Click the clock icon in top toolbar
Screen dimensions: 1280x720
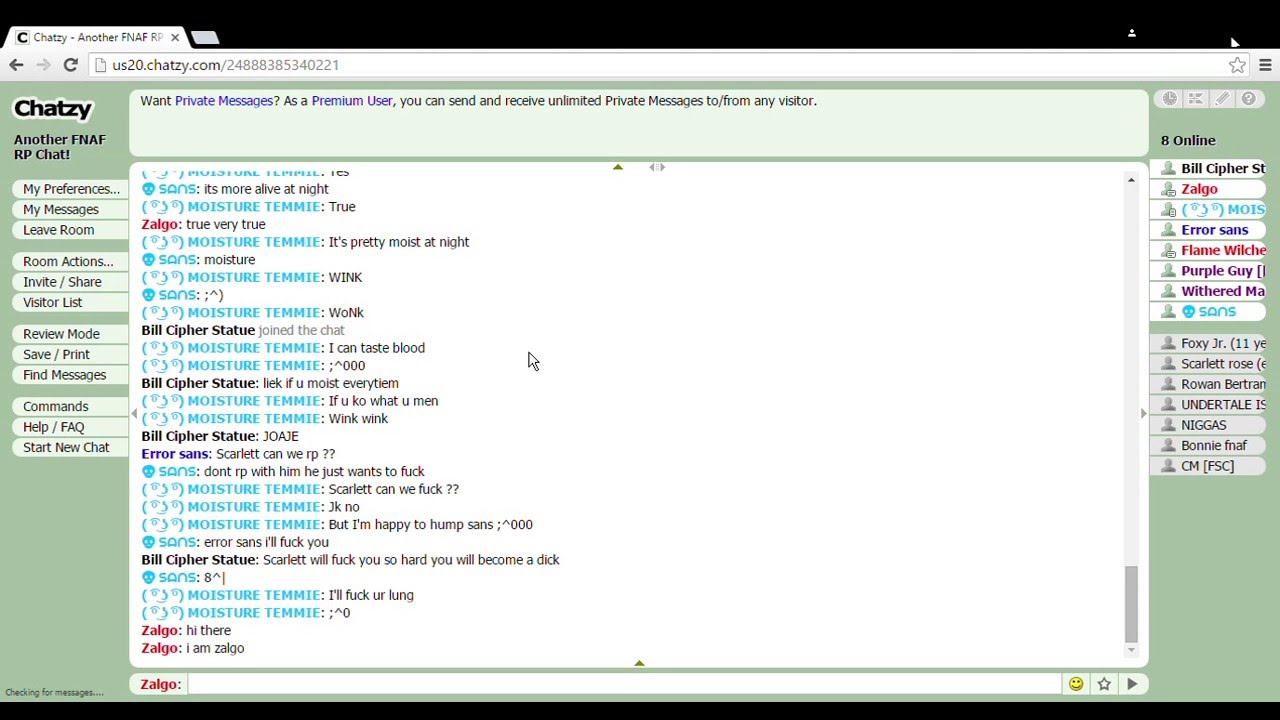[x=1169, y=99]
